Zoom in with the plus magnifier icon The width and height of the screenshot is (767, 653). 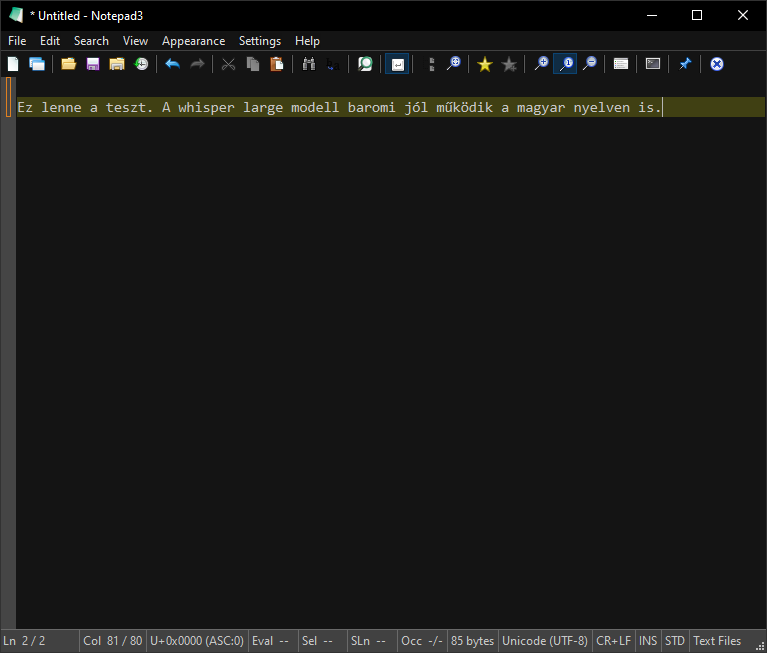(x=541, y=64)
